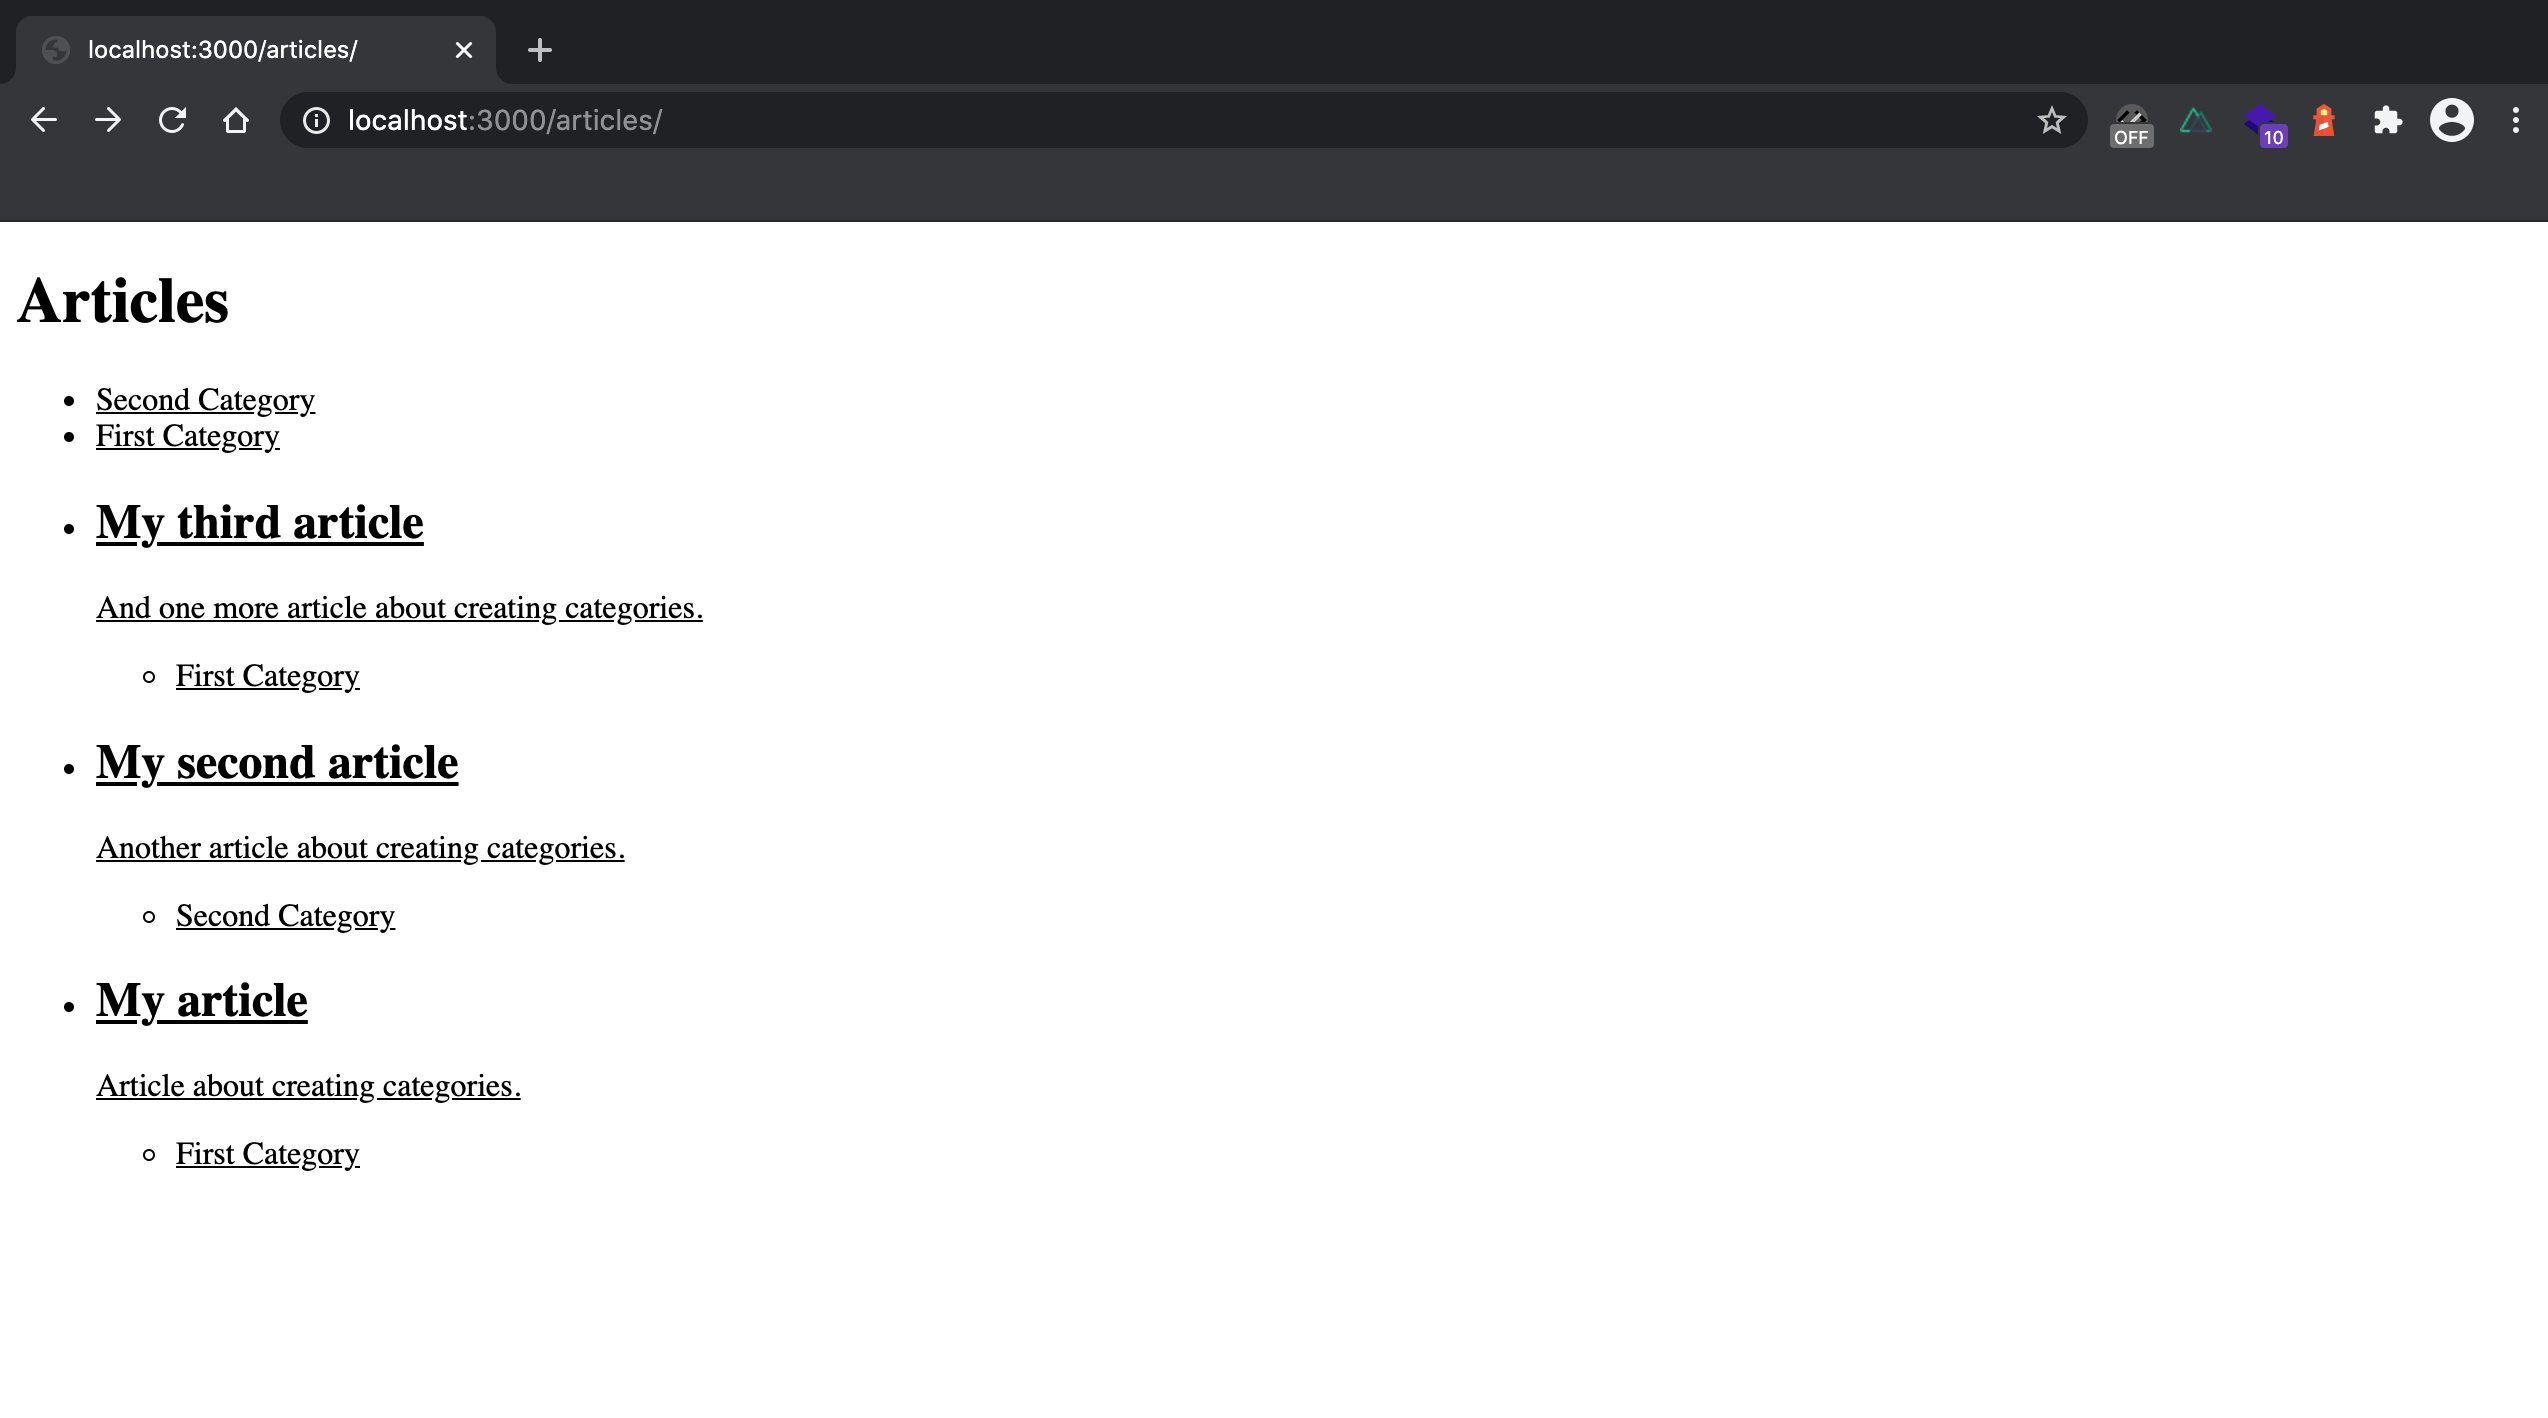The image size is (2548, 1418).
Task: Click the 'My third article' heading link
Action: point(258,520)
